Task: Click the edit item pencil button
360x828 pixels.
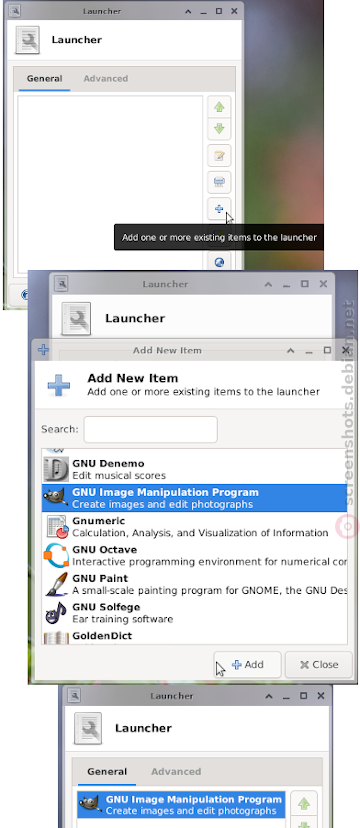Action: [219, 156]
